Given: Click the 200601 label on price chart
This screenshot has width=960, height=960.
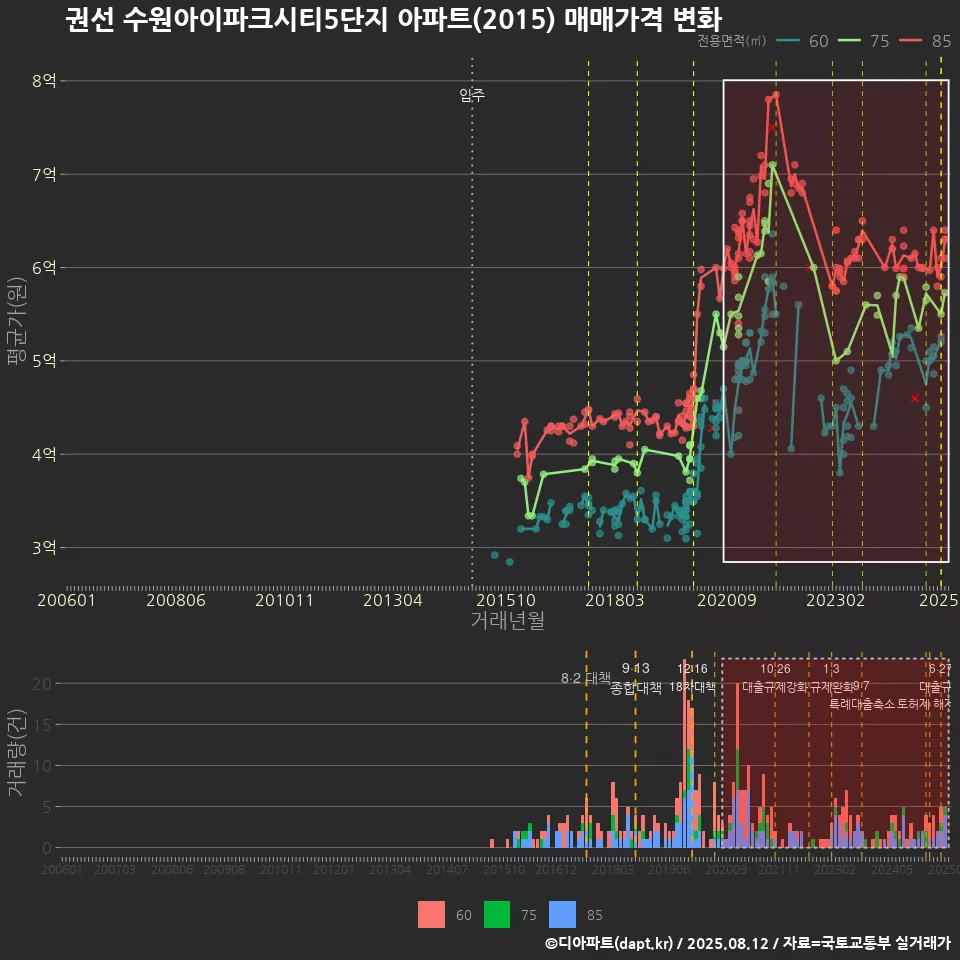Looking at the screenshot, I should tap(66, 600).
